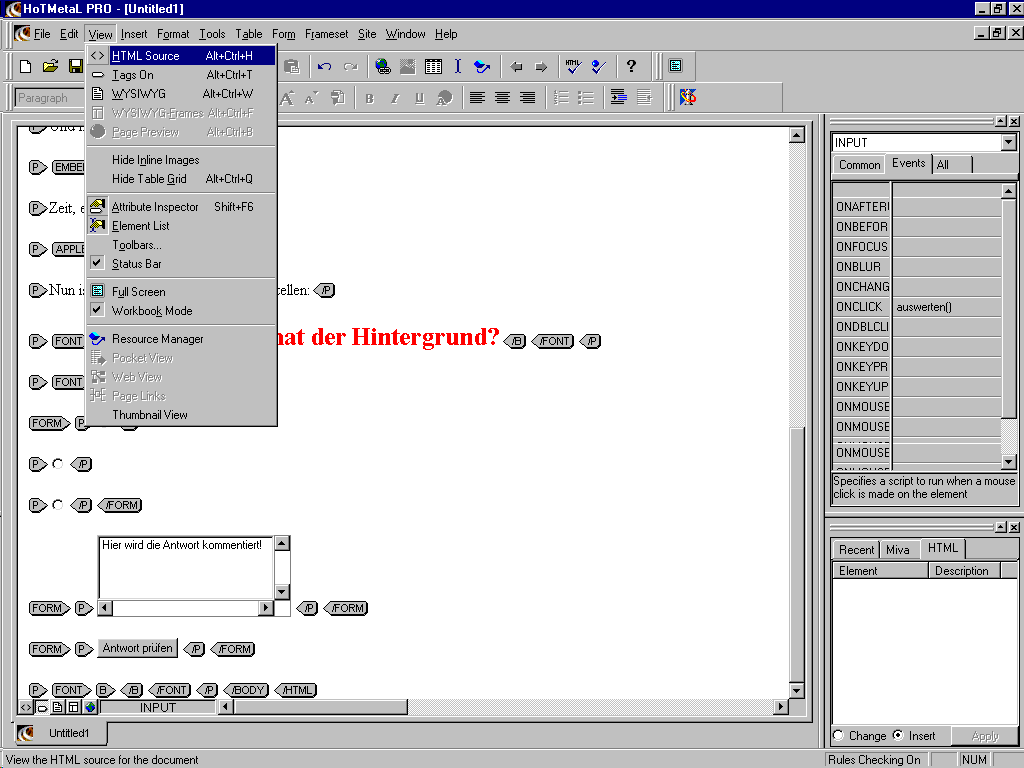Click the Open folder icon in toolbar

(x=50, y=67)
